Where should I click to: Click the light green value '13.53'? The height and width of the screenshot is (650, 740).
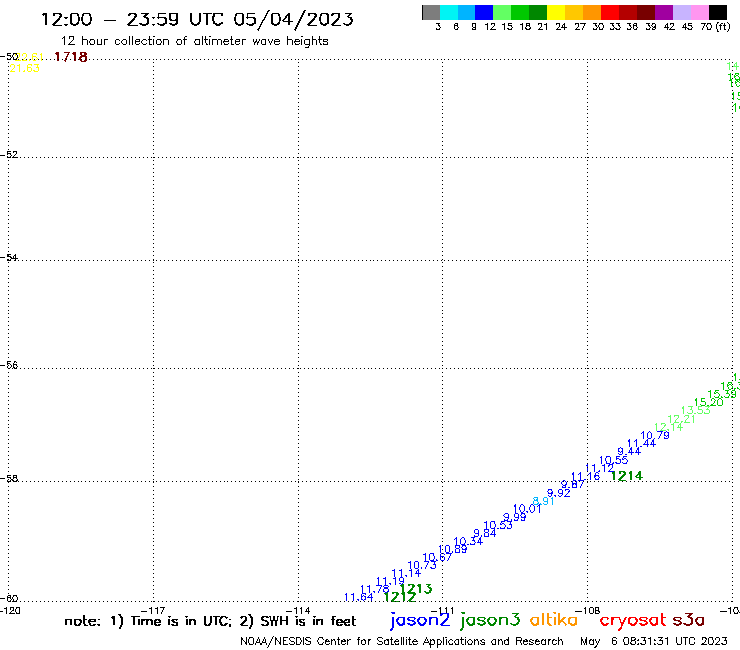click(x=696, y=410)
